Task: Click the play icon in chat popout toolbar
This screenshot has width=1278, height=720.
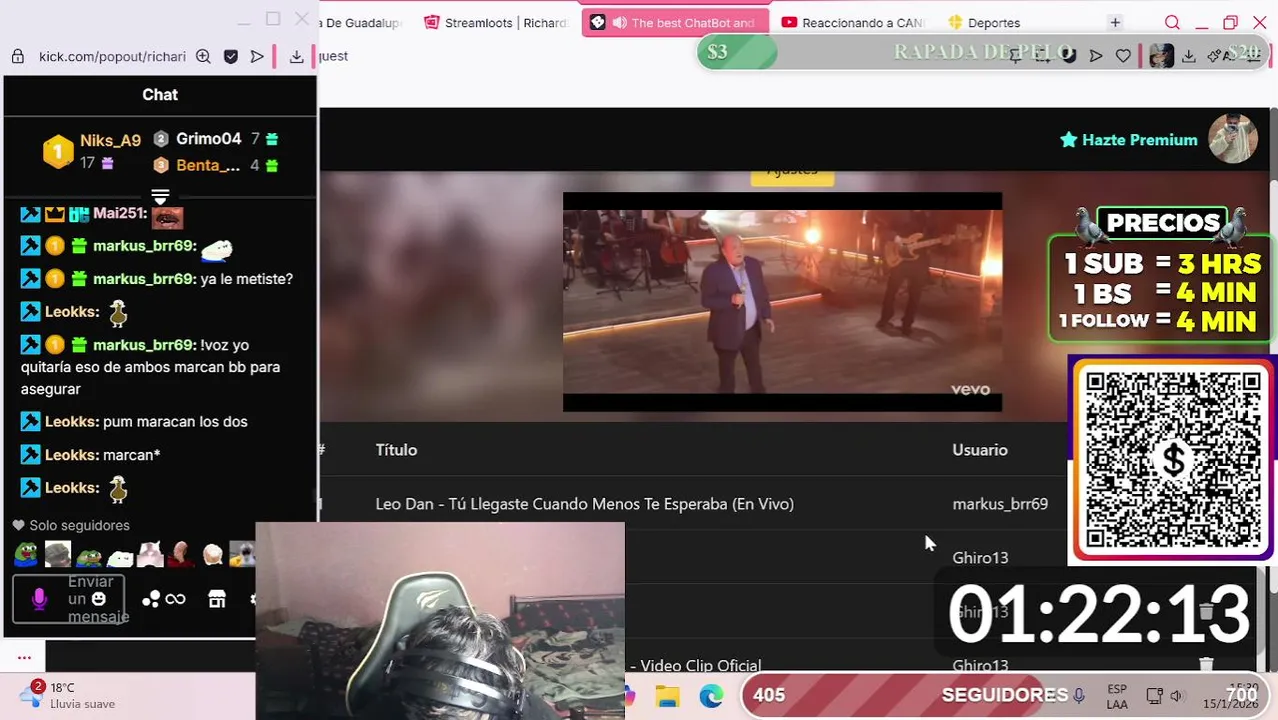Action: click(257, 57)
